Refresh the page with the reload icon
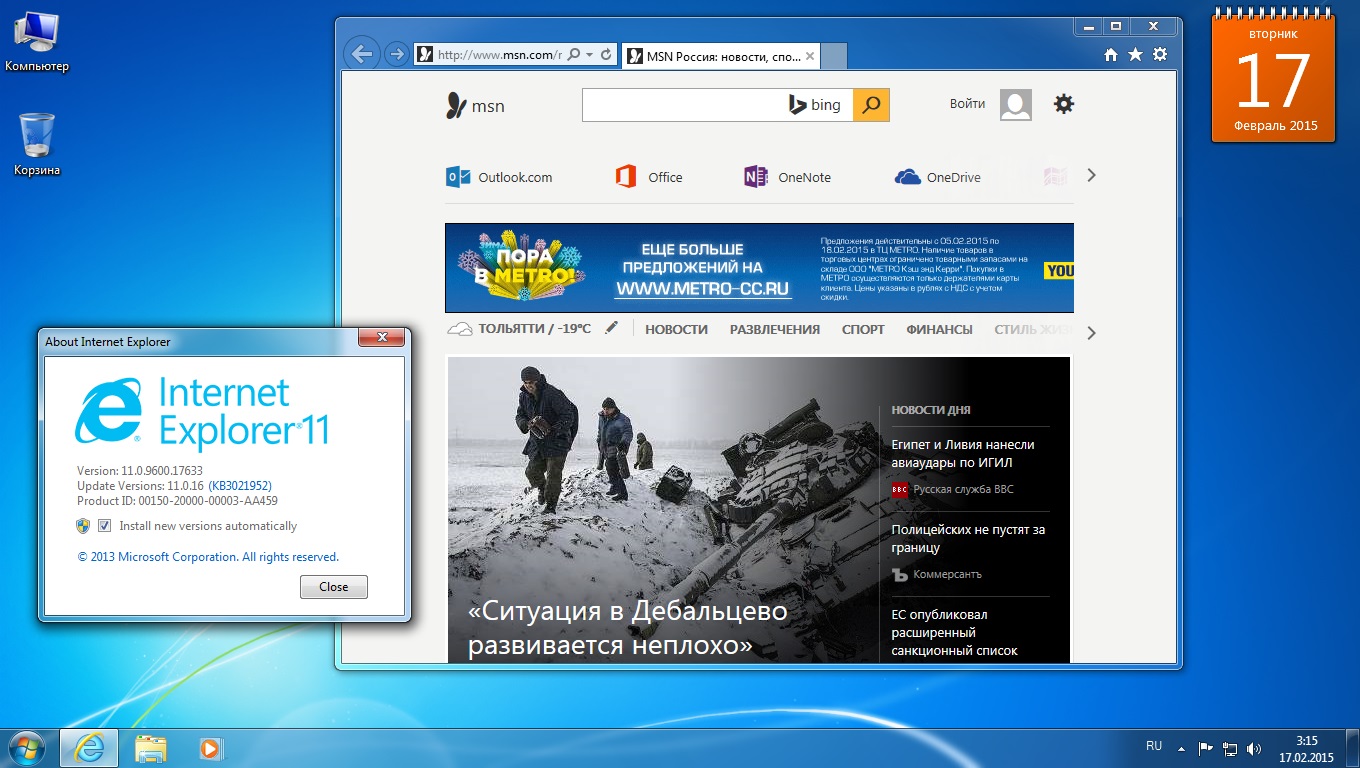 click(x=606, y=55)
